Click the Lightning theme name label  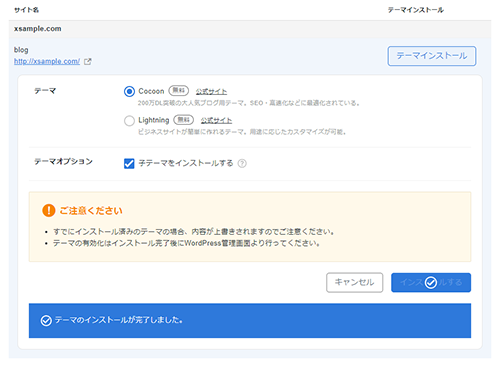pos(154,120)
